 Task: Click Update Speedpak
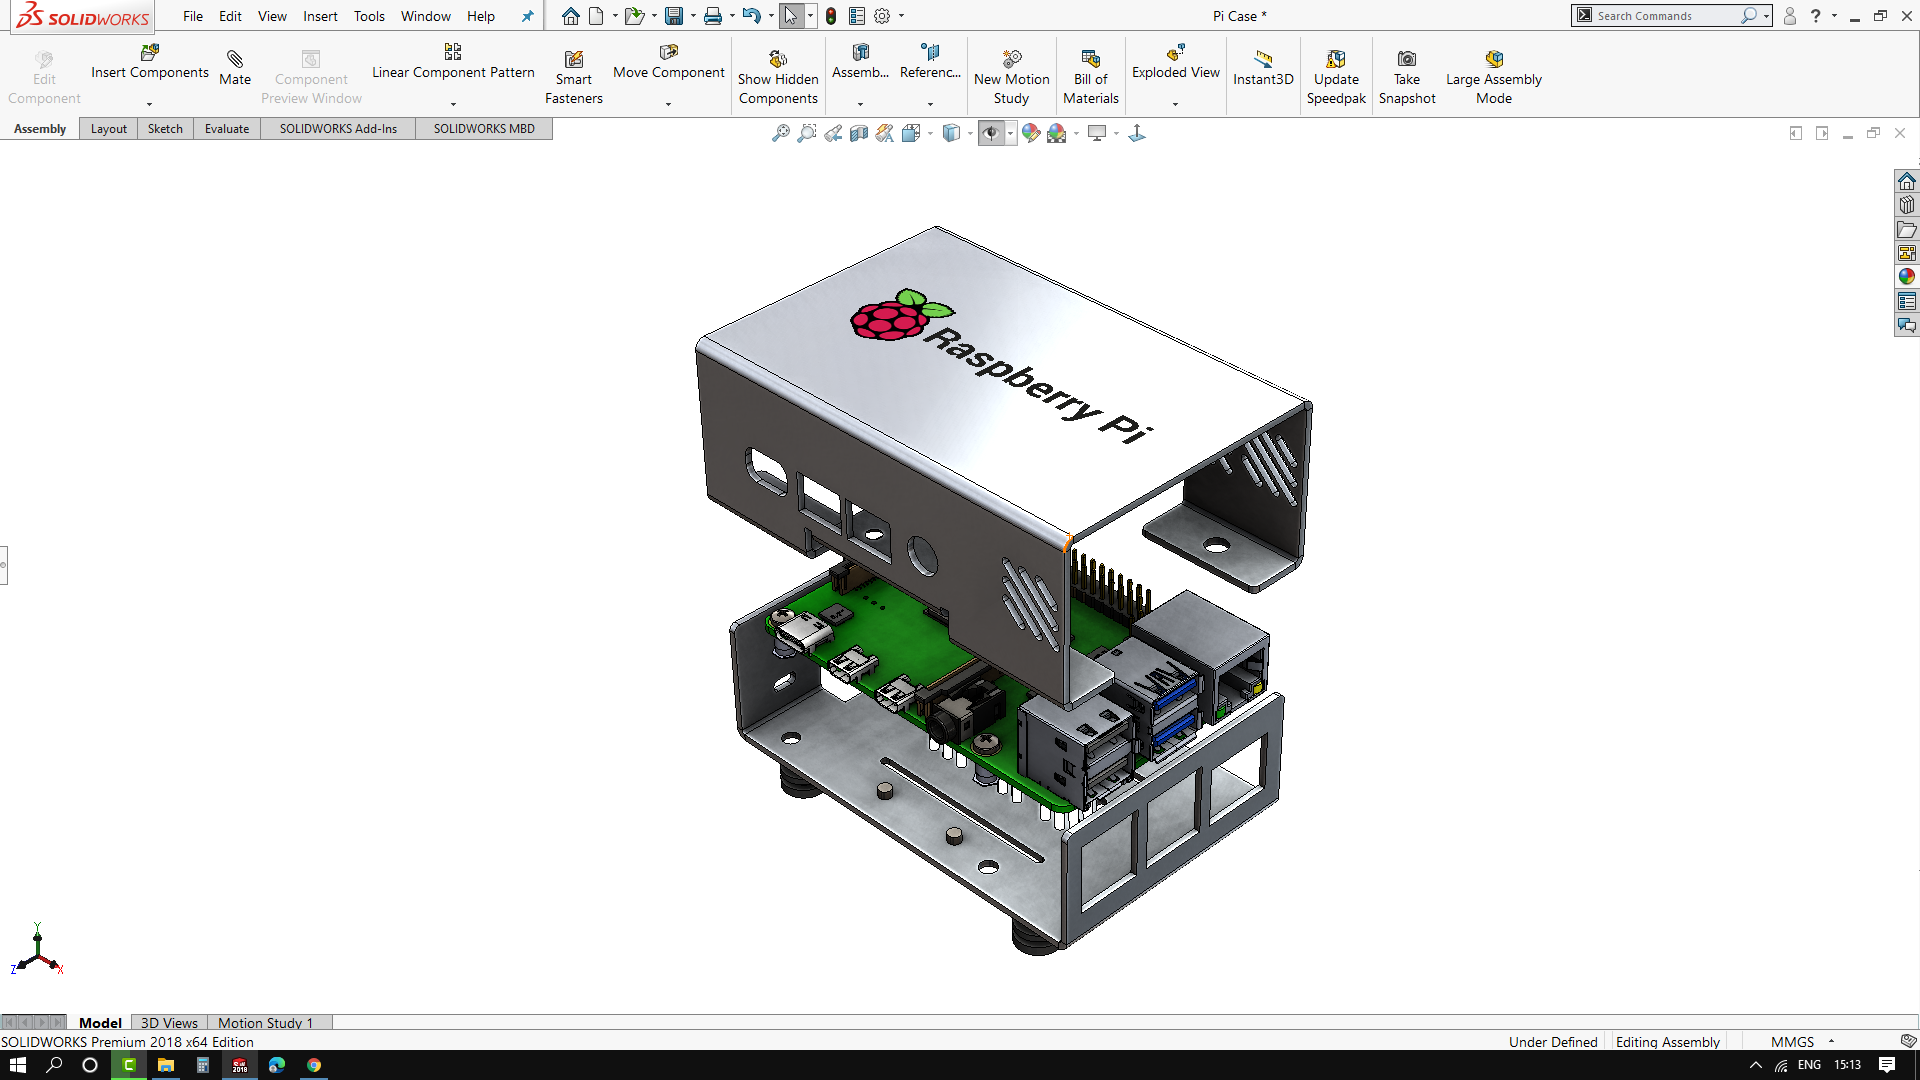coord(1336,77)
